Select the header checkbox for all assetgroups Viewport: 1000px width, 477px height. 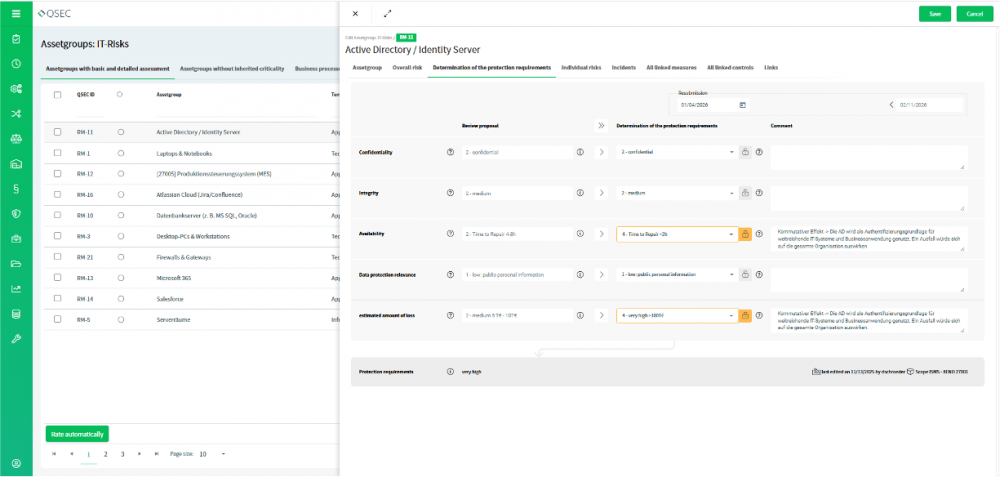tap(58, 95)
